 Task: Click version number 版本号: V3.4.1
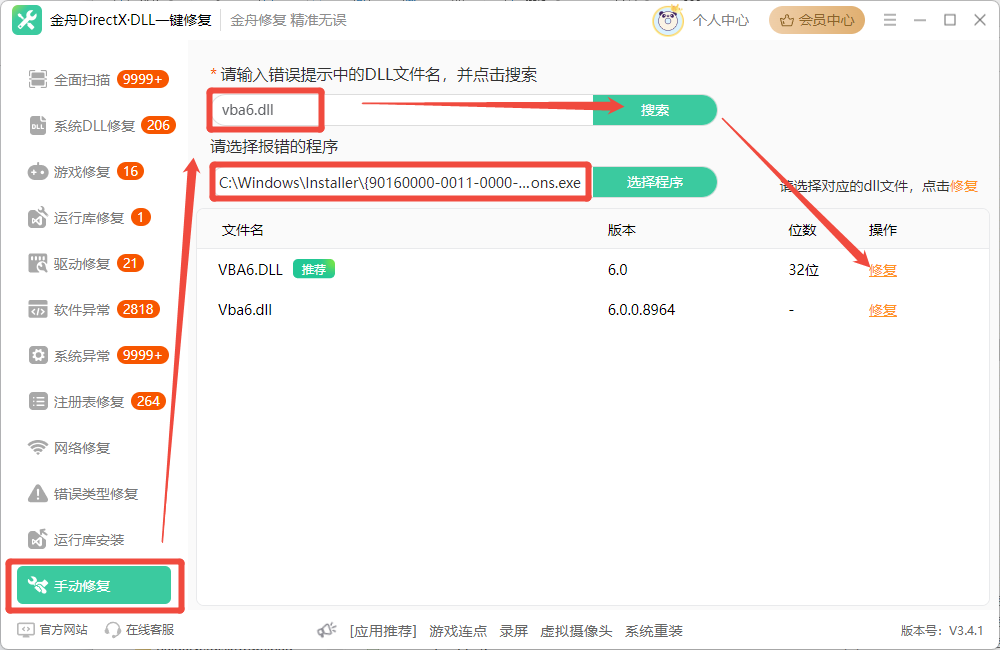coord(941,631)
